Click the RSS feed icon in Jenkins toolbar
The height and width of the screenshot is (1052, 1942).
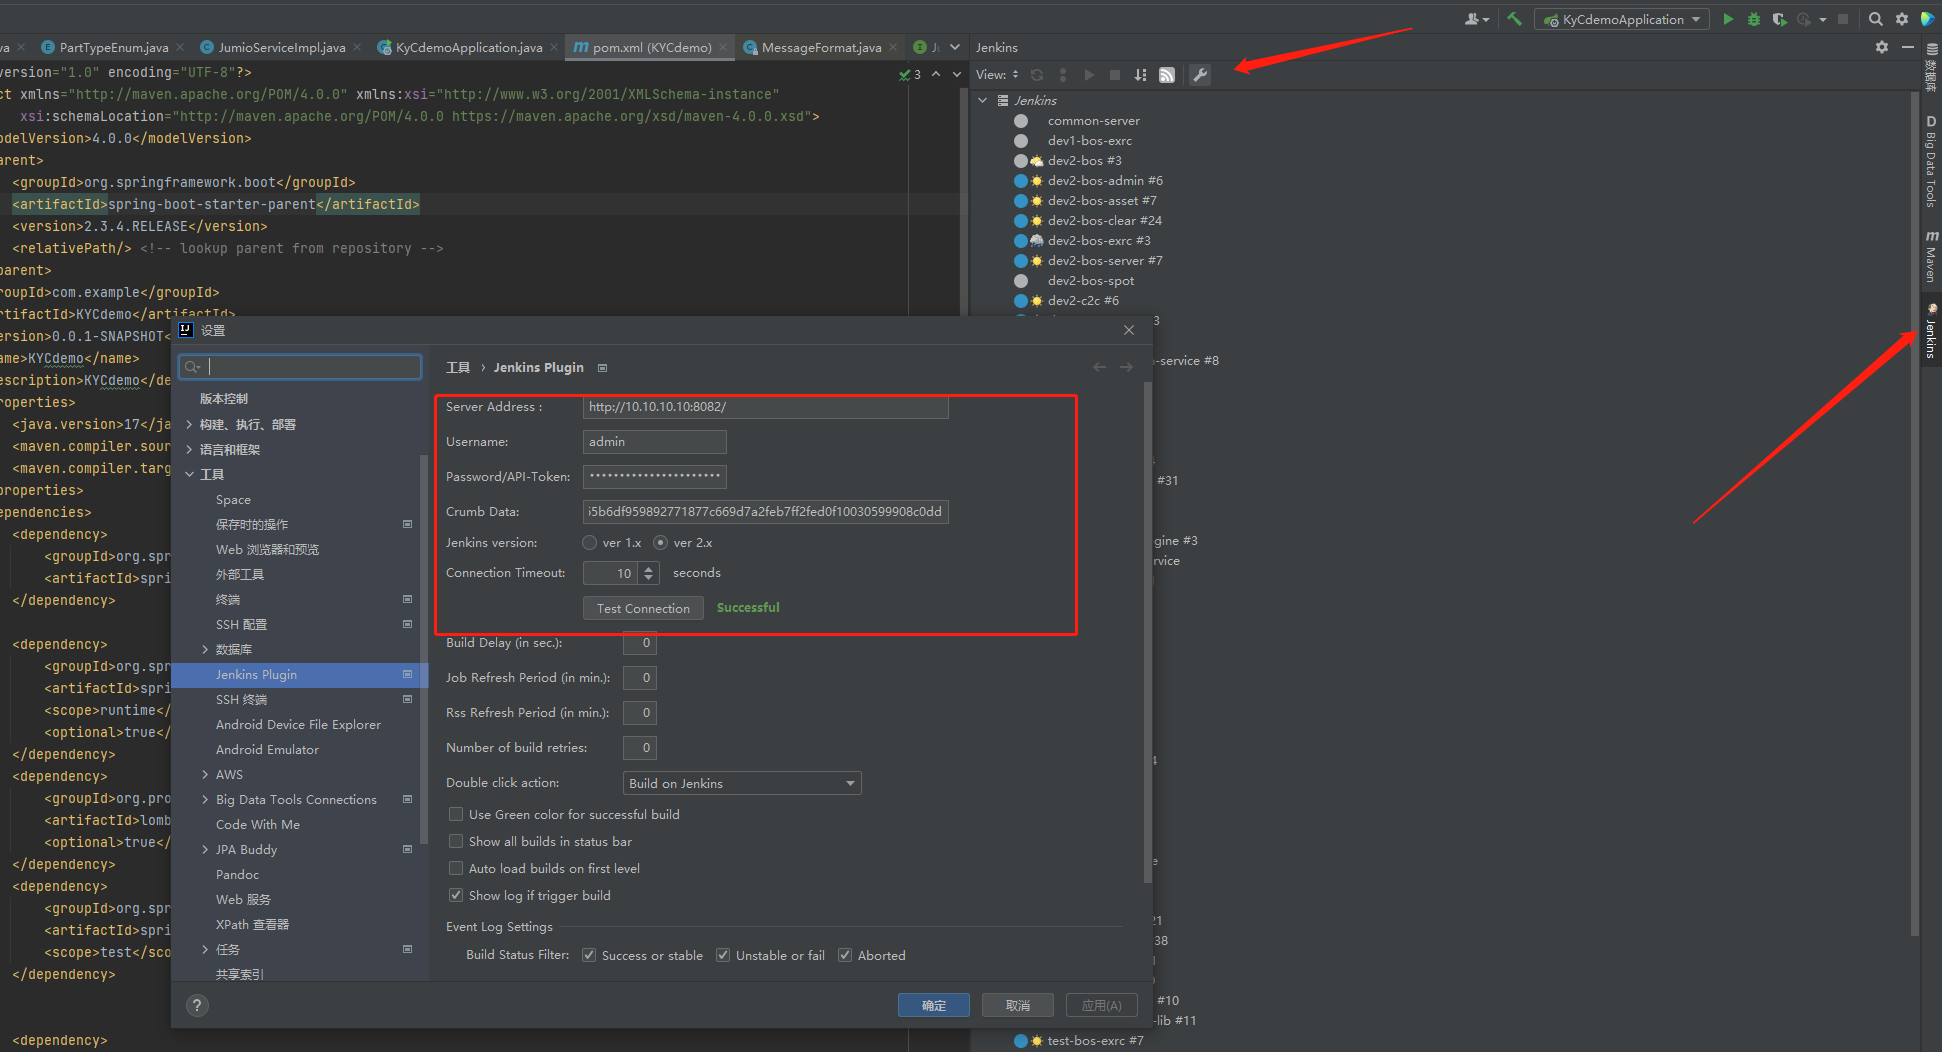1166,75
